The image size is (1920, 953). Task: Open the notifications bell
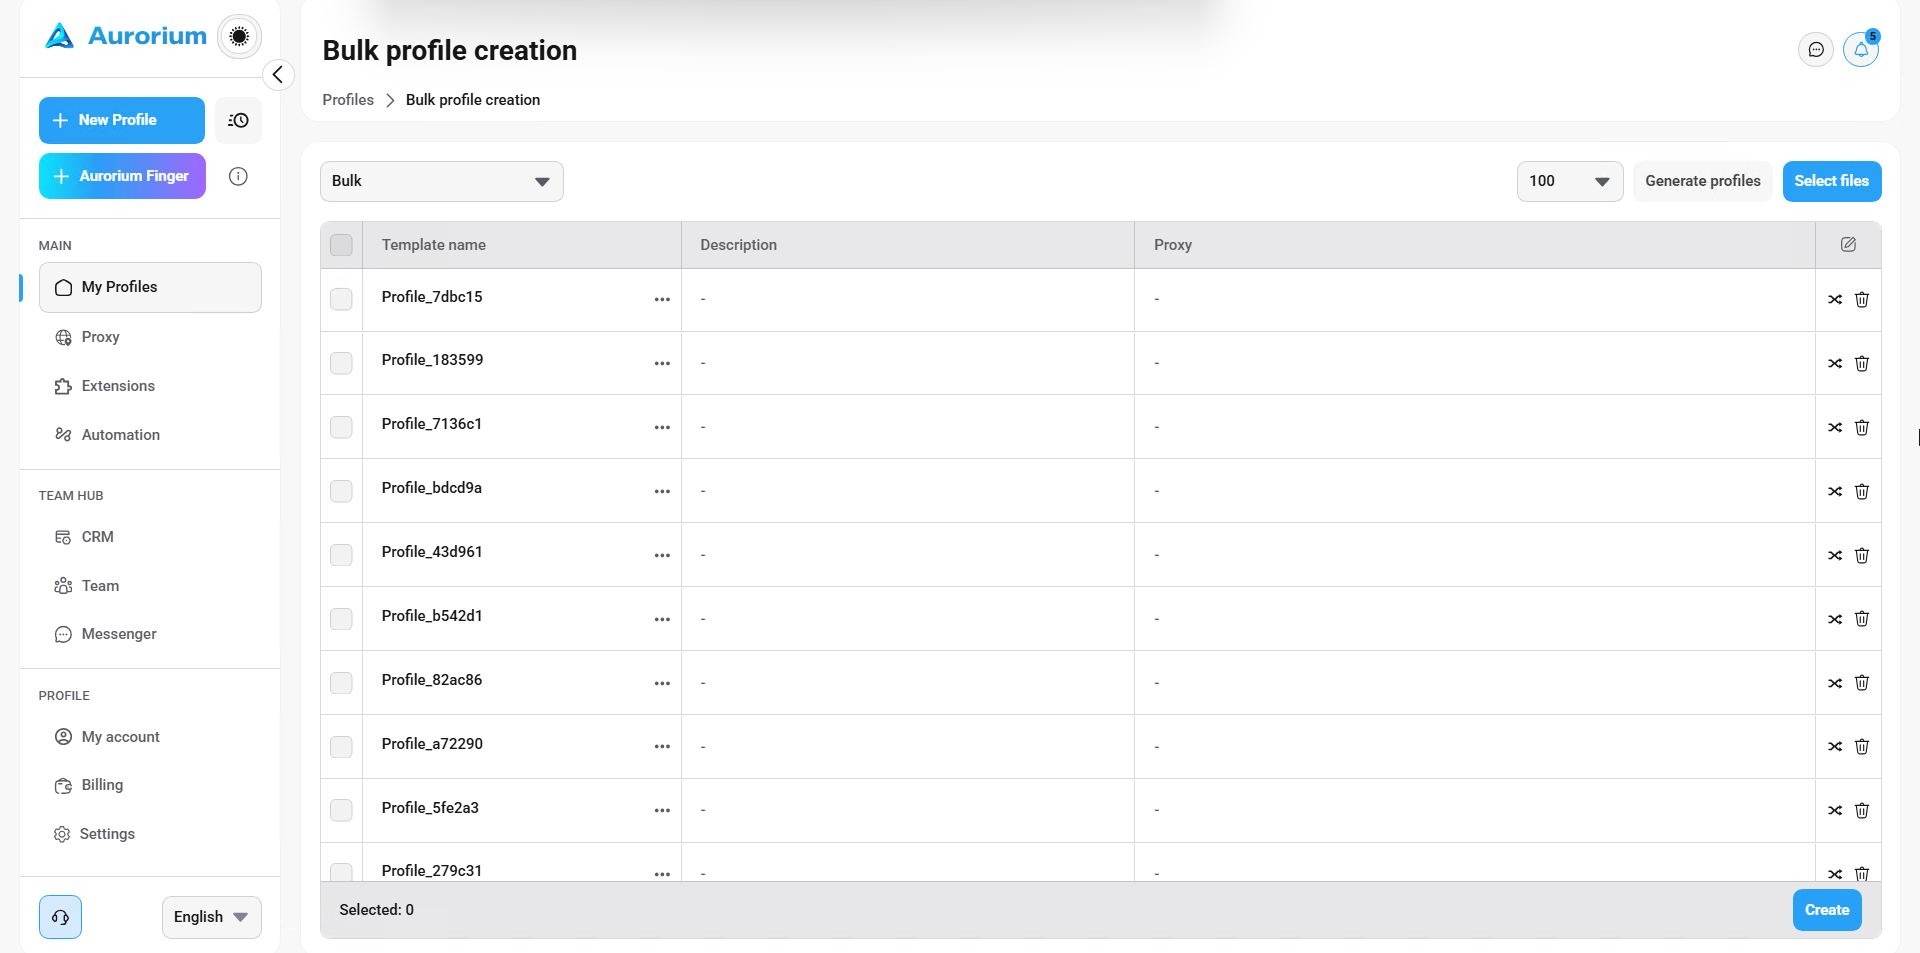click(1861, 50)
